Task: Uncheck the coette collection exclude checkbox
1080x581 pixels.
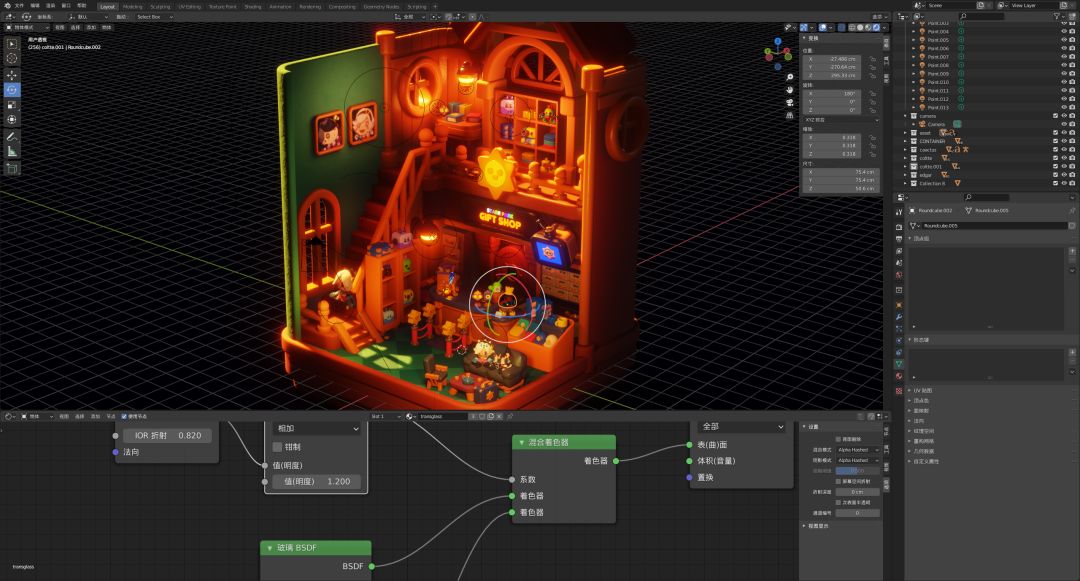Action: tap(1055, 158)
